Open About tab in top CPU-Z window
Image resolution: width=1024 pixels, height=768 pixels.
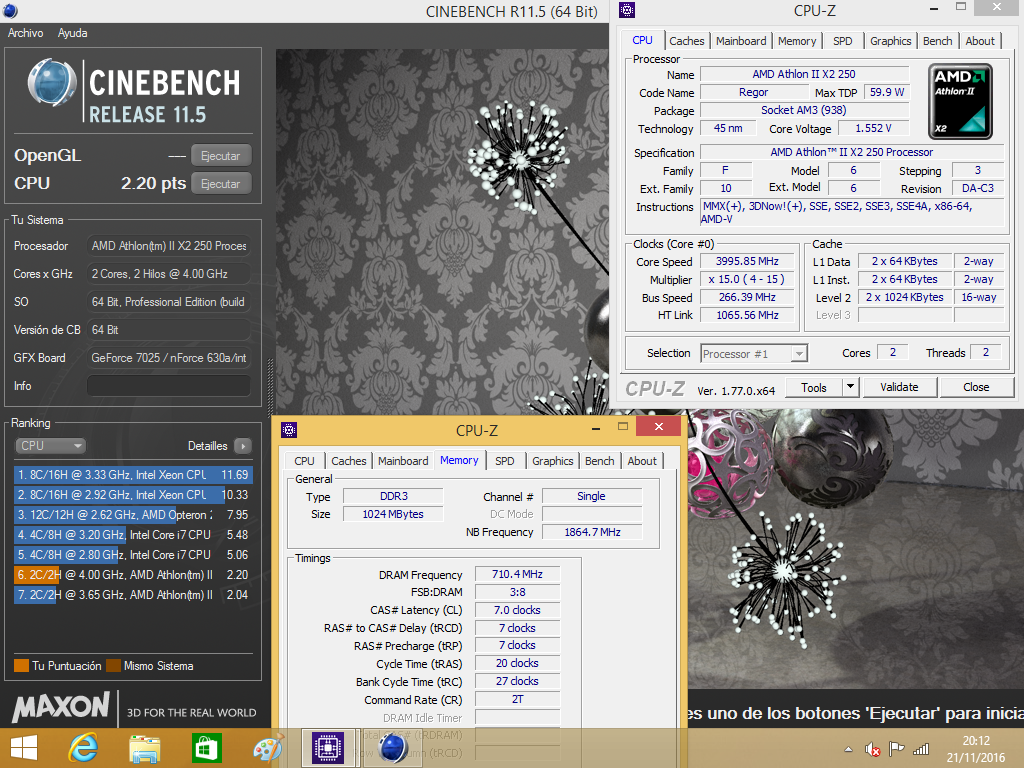pos(980,40)
